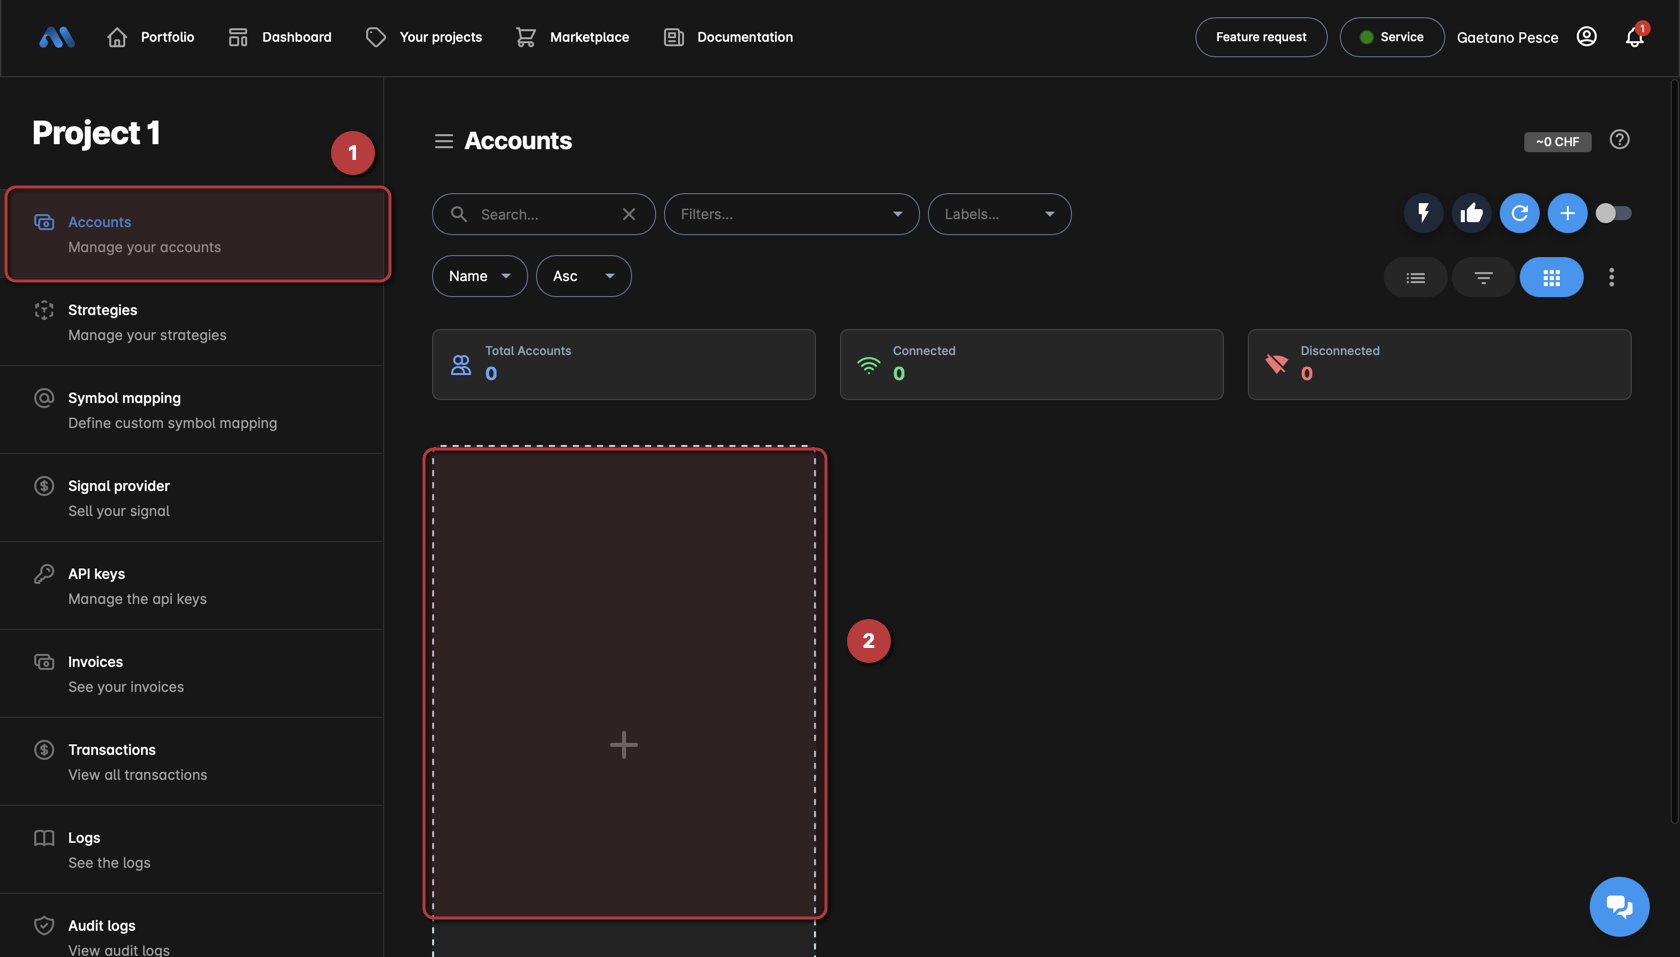The image size is (1680, 957).
Task: Switch to list view layout
Action: click(x=1415, y=277)
